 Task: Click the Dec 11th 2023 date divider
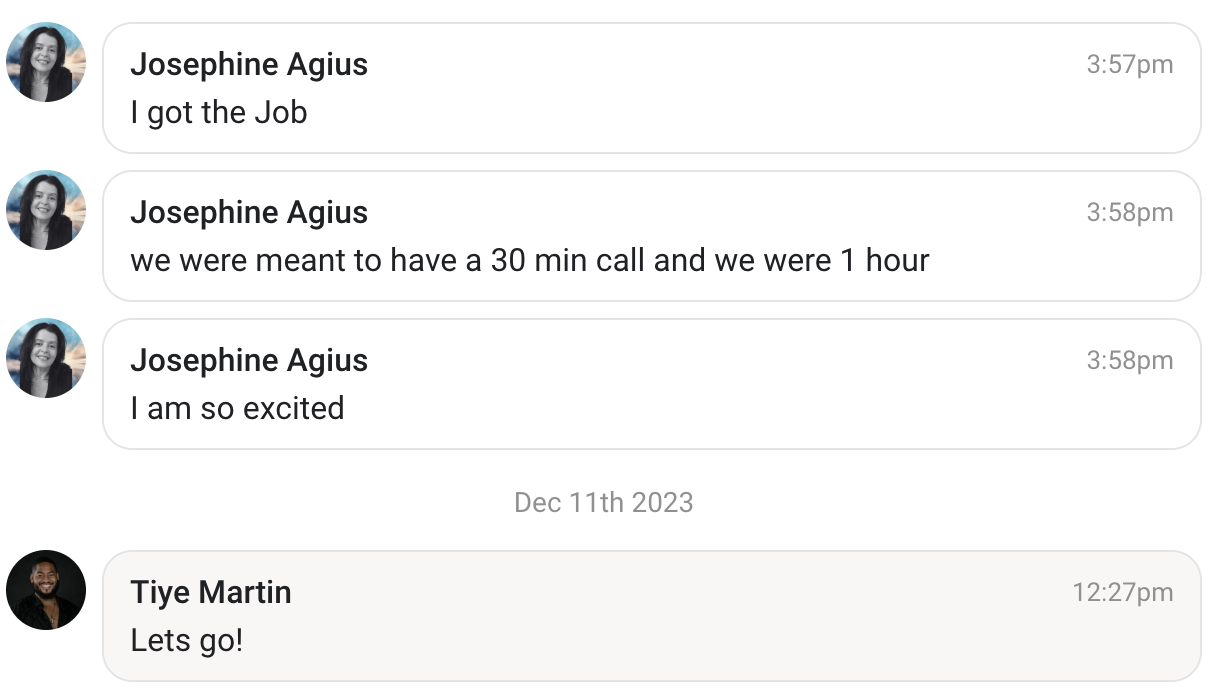pyautogui.click(x=603, y=502)
